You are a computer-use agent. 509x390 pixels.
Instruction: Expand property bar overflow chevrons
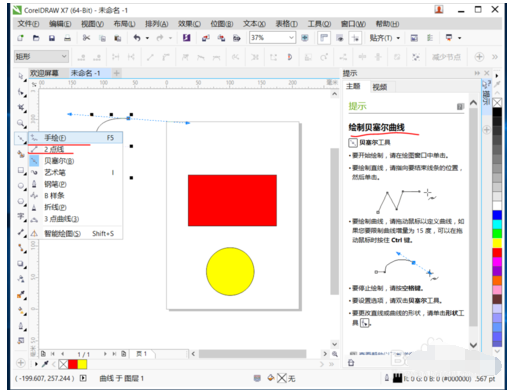click(x=495, y=57)
